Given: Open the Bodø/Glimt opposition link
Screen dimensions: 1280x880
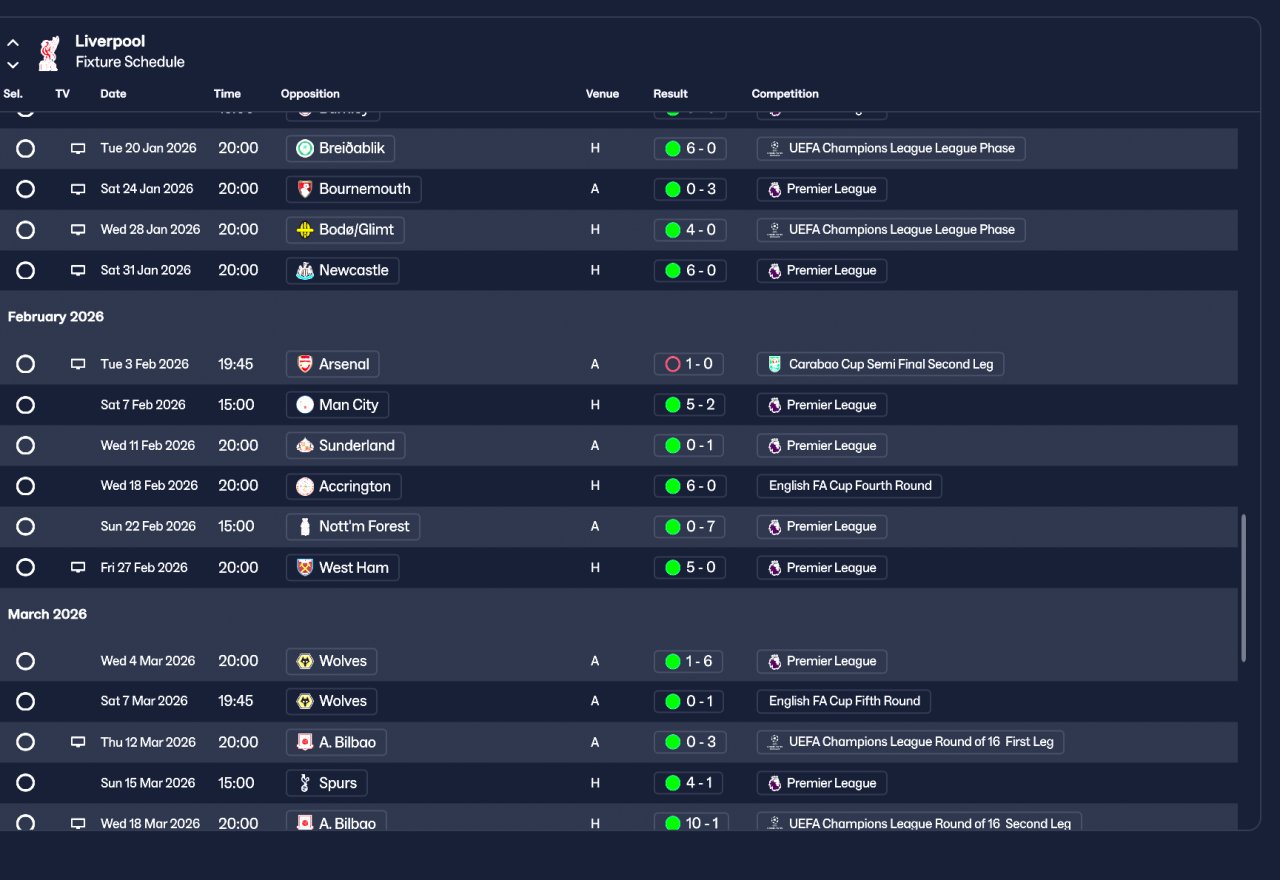Looking at the screenshot, I should pyautogui.click(x=345, y=229).
